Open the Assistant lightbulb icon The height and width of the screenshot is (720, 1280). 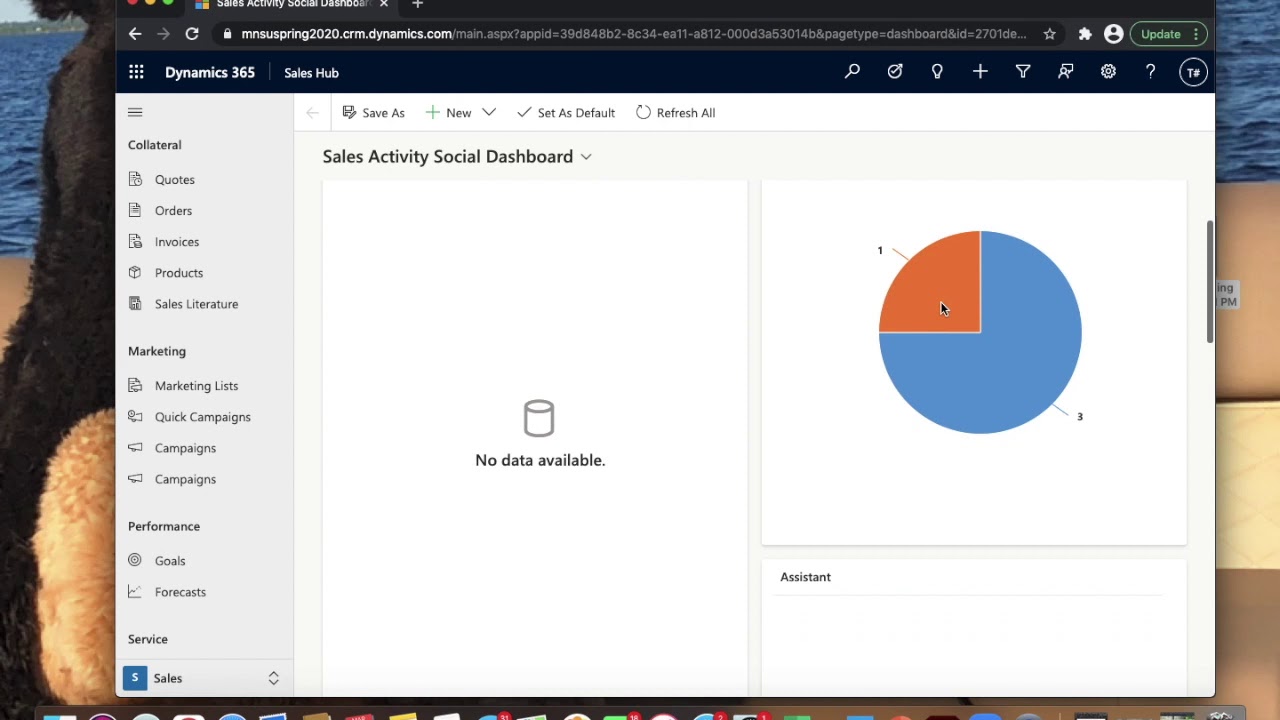(x=937, y=72)
